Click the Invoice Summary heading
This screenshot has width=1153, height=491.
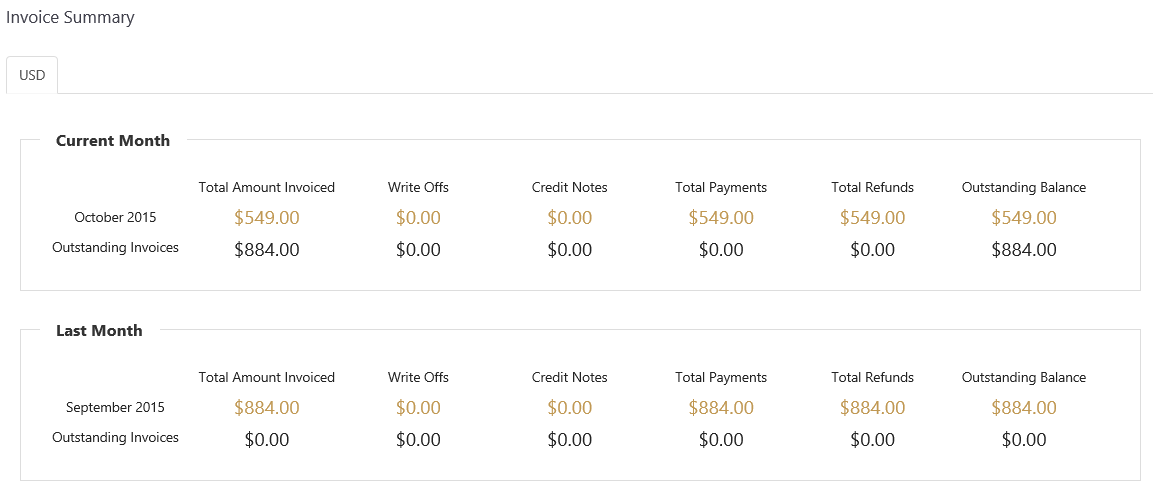coord(70,18)
